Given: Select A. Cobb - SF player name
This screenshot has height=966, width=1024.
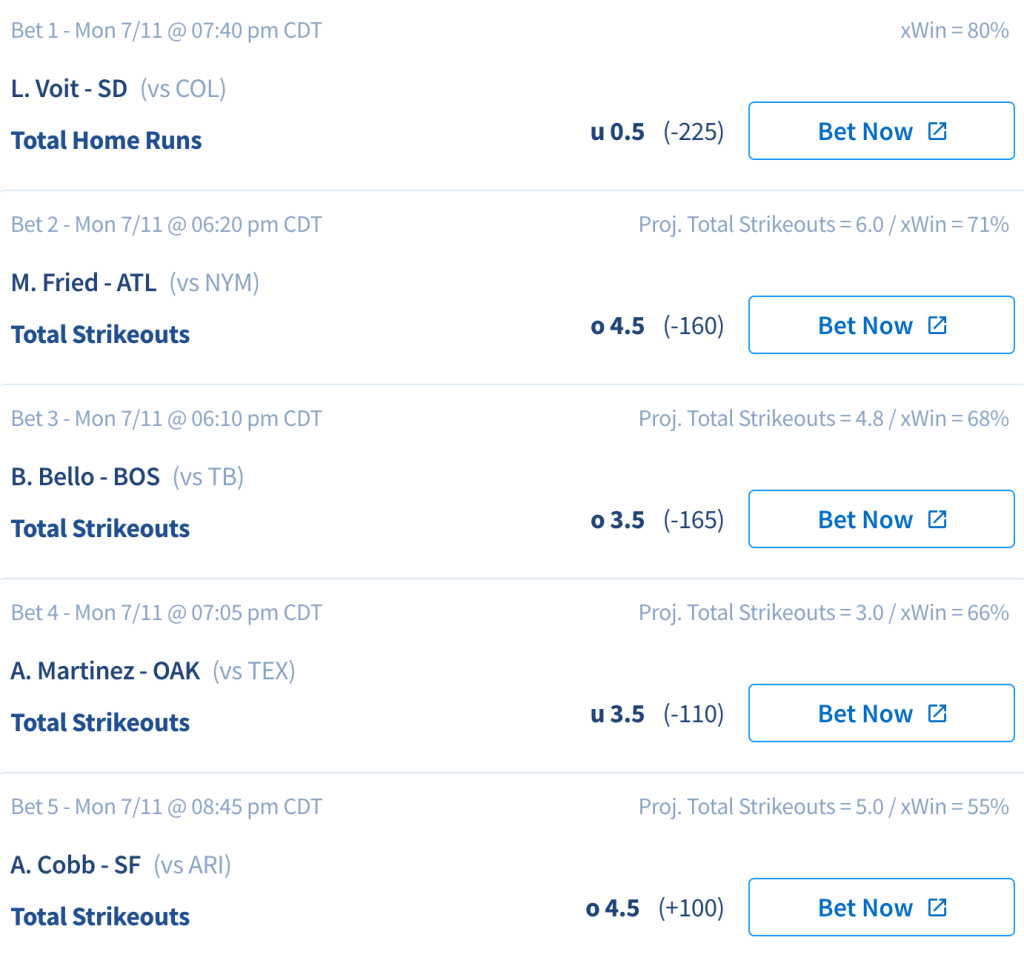Looking at the screenshot, I should (76, 865).
